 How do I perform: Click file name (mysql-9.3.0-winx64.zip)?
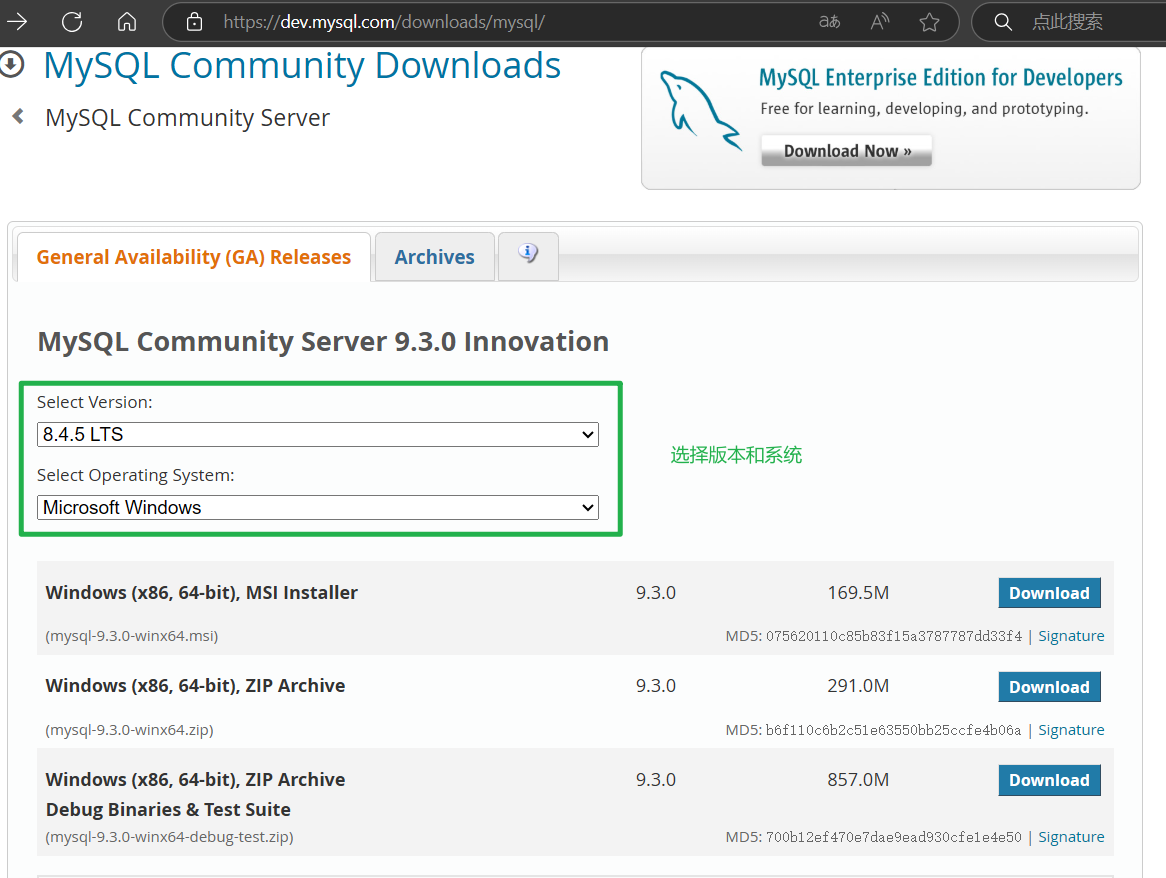pos(129,729)
